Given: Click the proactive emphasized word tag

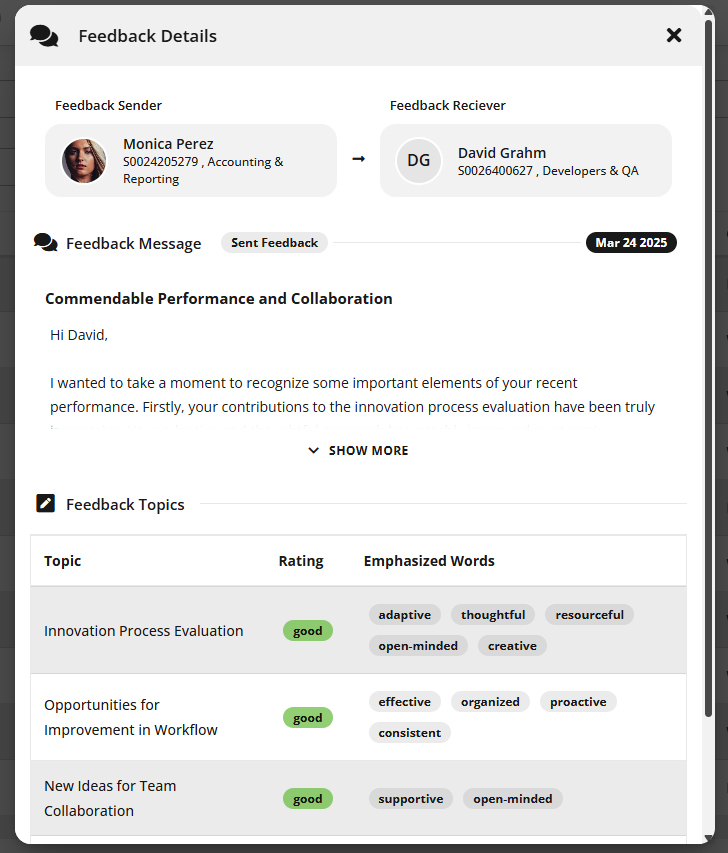Looking at the screenshot, I should click(x=578, y=702).
